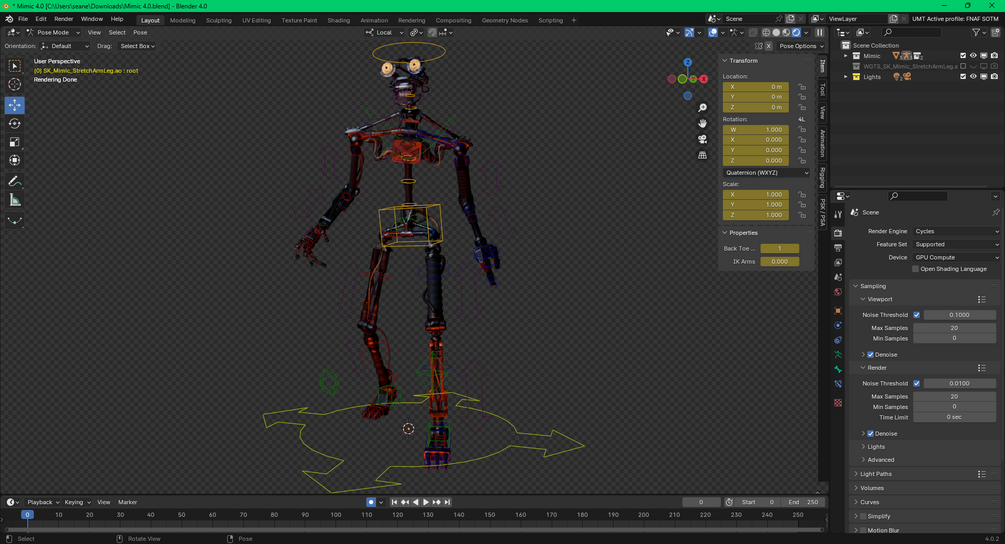Switch orthographic/perspective grid icon
The width and height of the screenshot is (1005, 544).
[x=702, y=155]
